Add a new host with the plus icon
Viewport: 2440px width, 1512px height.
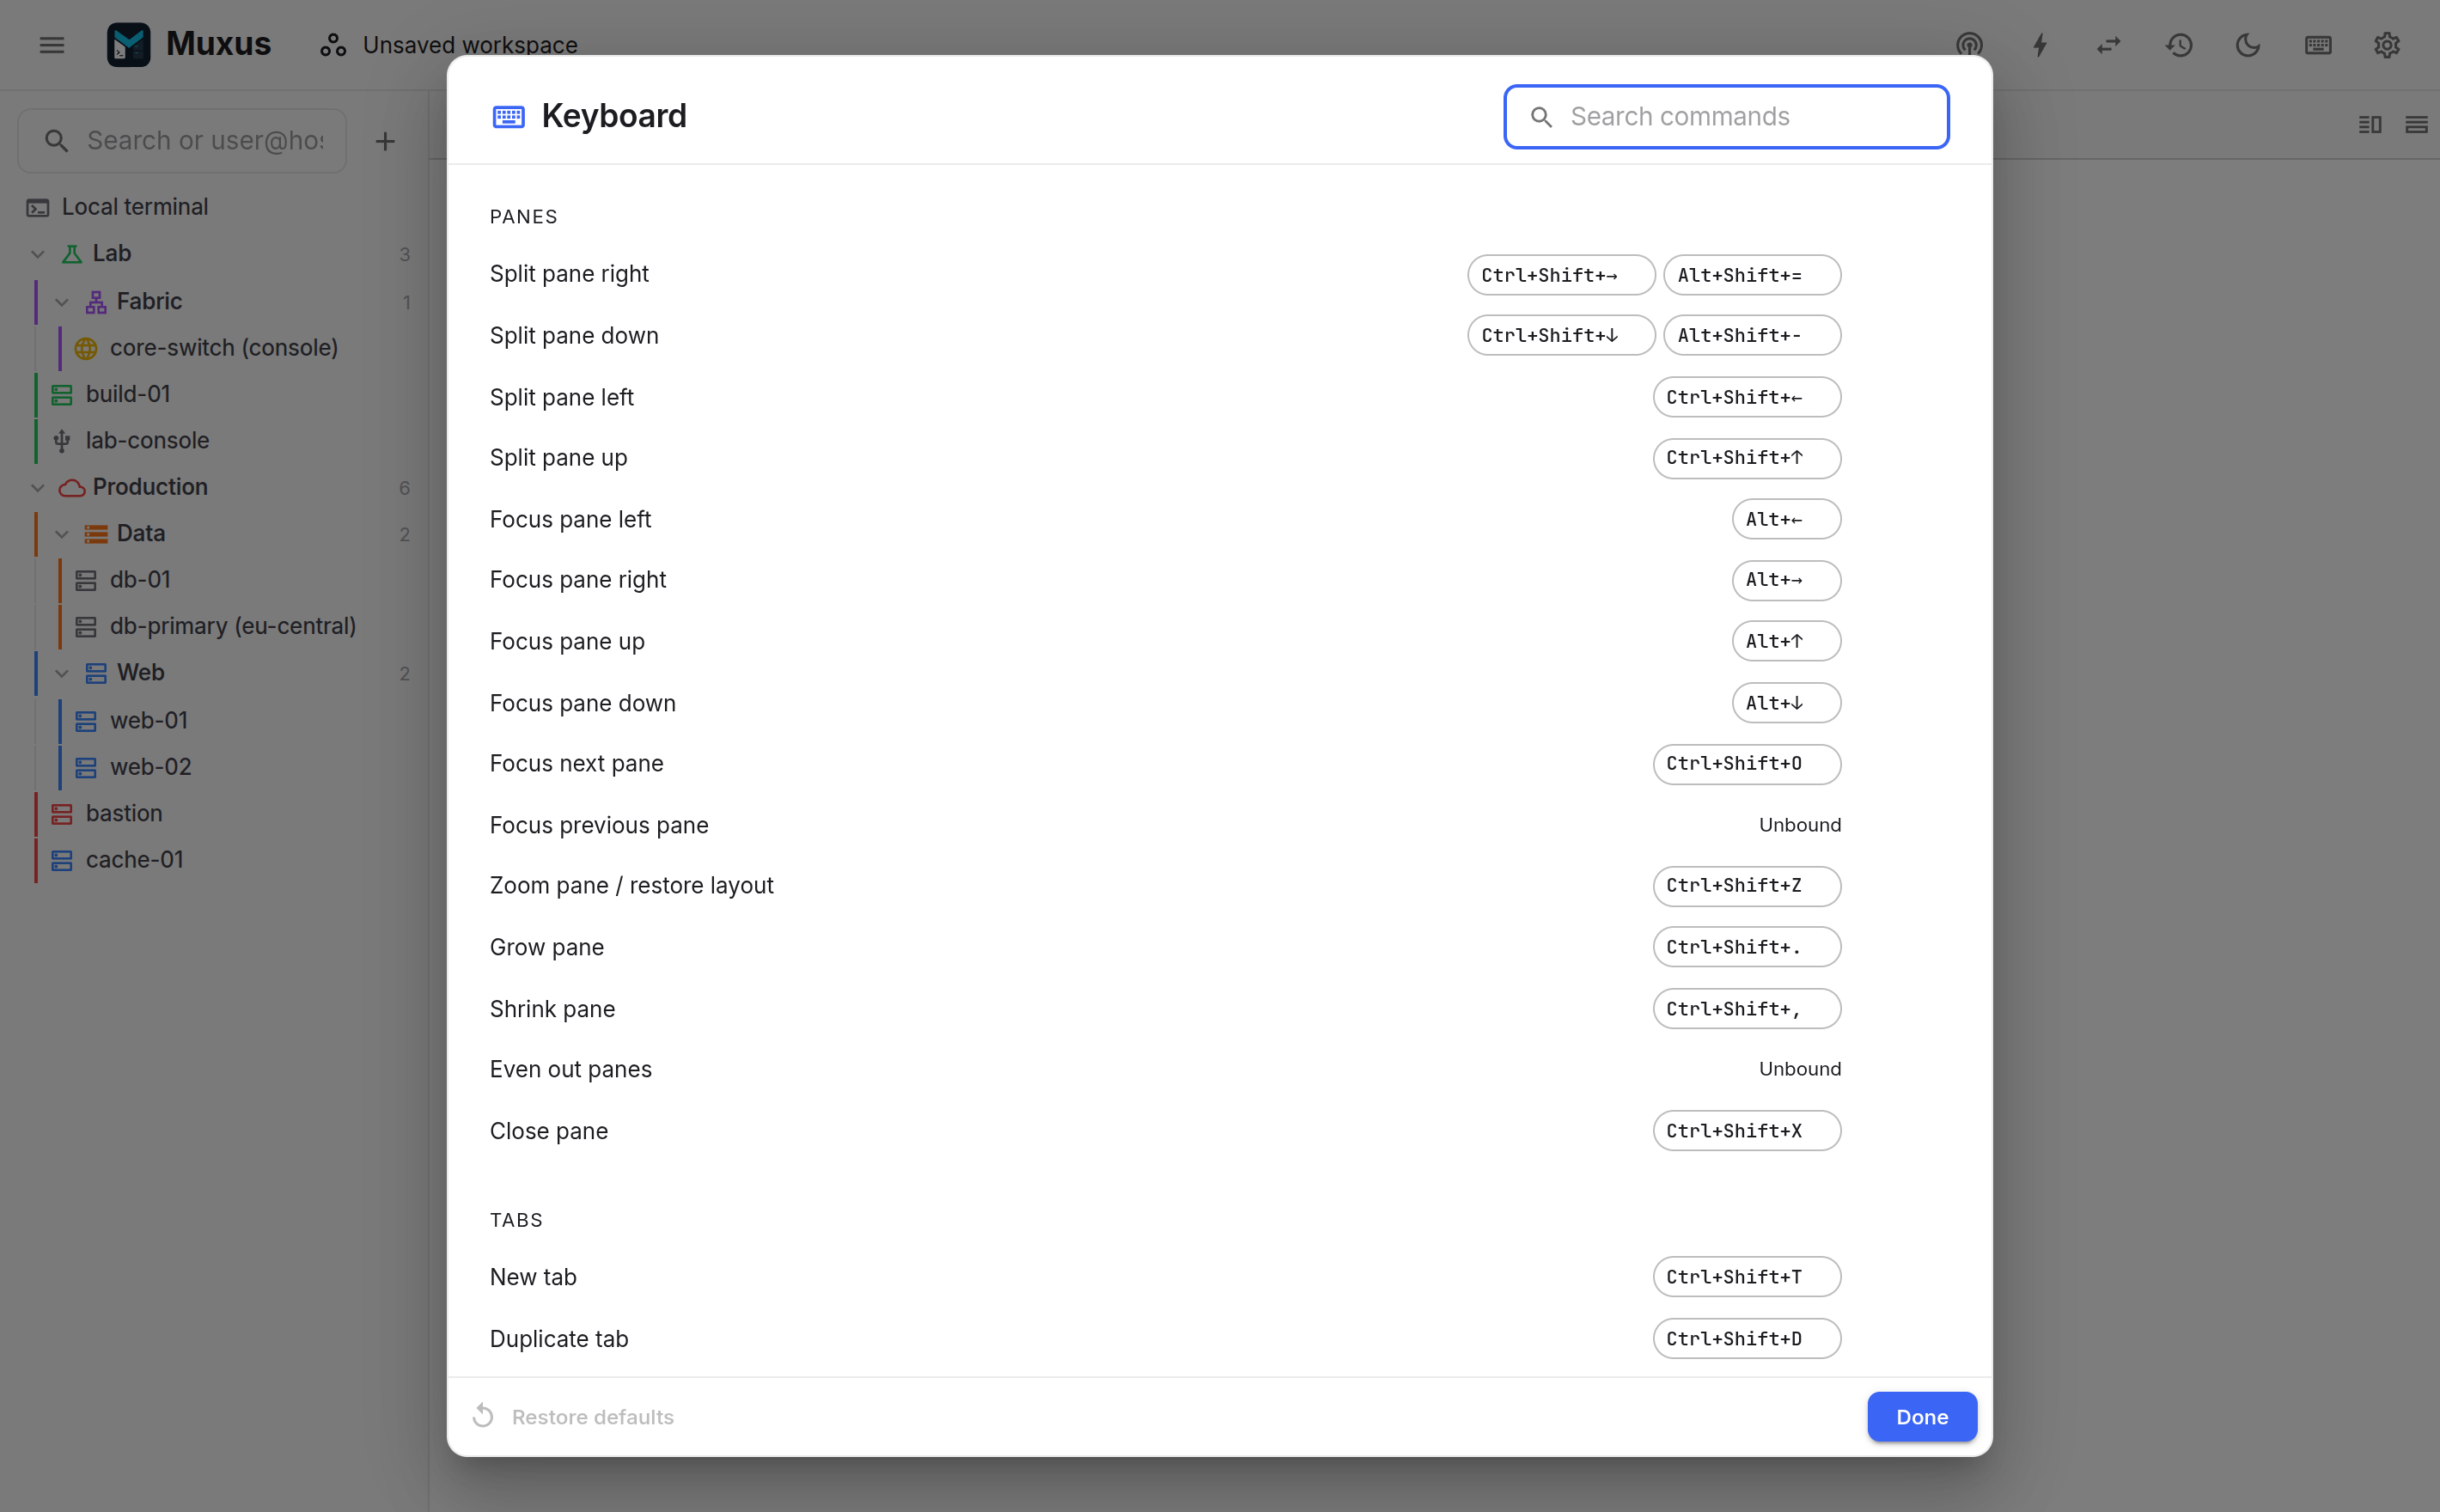pyautogui.click(x=385, y=141)
